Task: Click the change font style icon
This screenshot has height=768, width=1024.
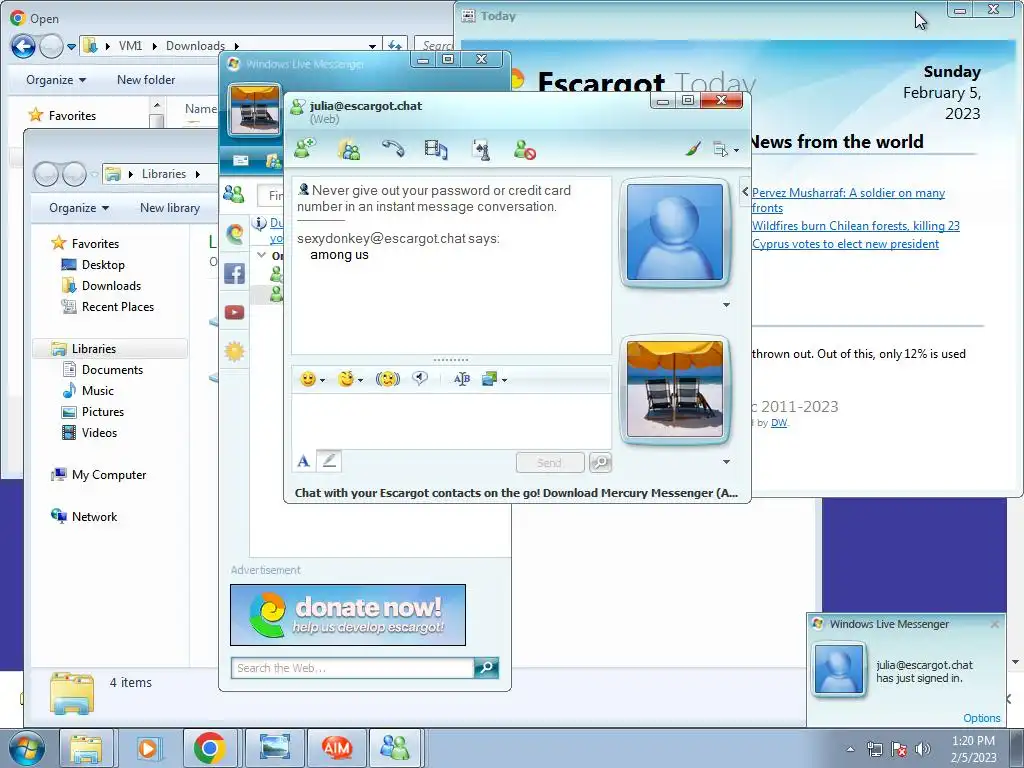Action: (x=462, y=379)
